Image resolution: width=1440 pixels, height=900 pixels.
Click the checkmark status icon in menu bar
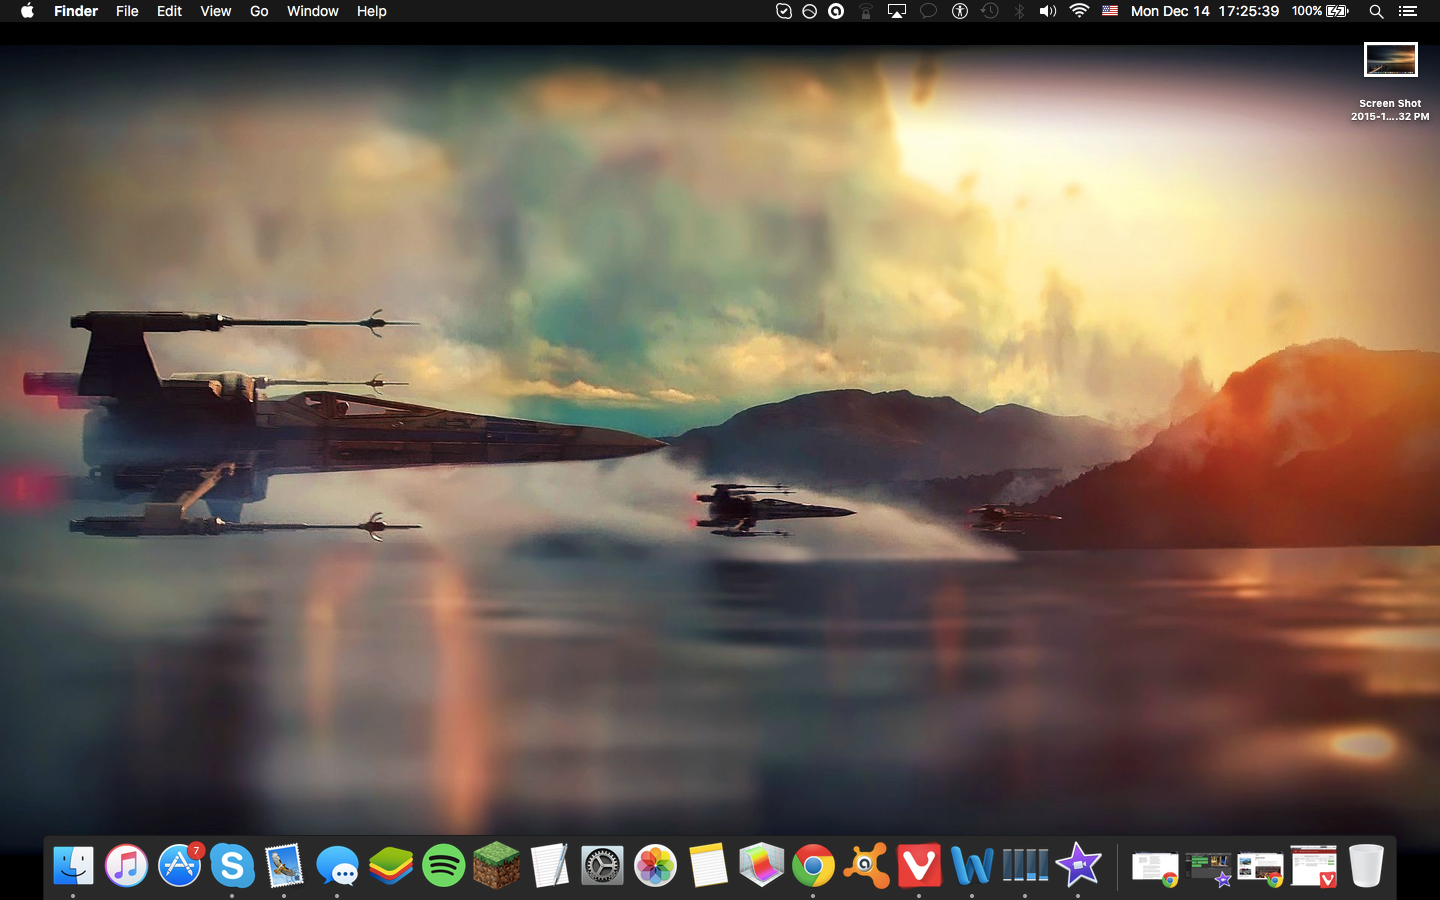784,11
